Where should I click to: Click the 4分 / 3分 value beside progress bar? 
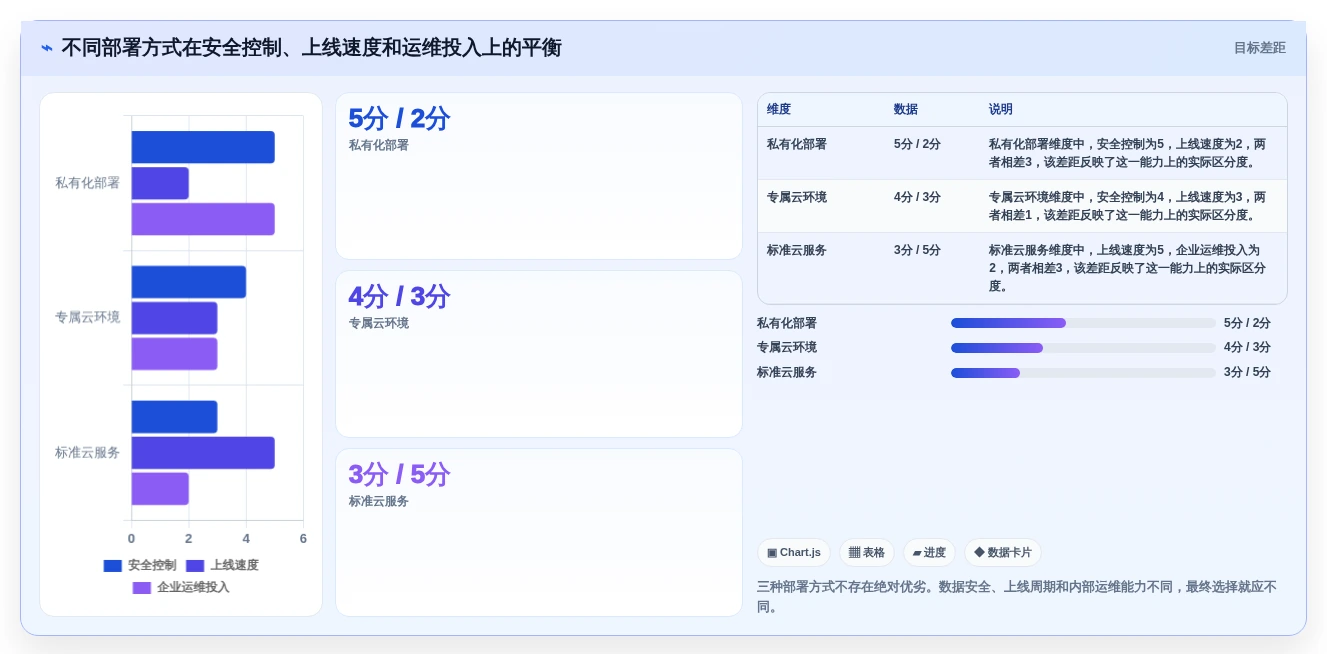click(x=1247, y=348)
